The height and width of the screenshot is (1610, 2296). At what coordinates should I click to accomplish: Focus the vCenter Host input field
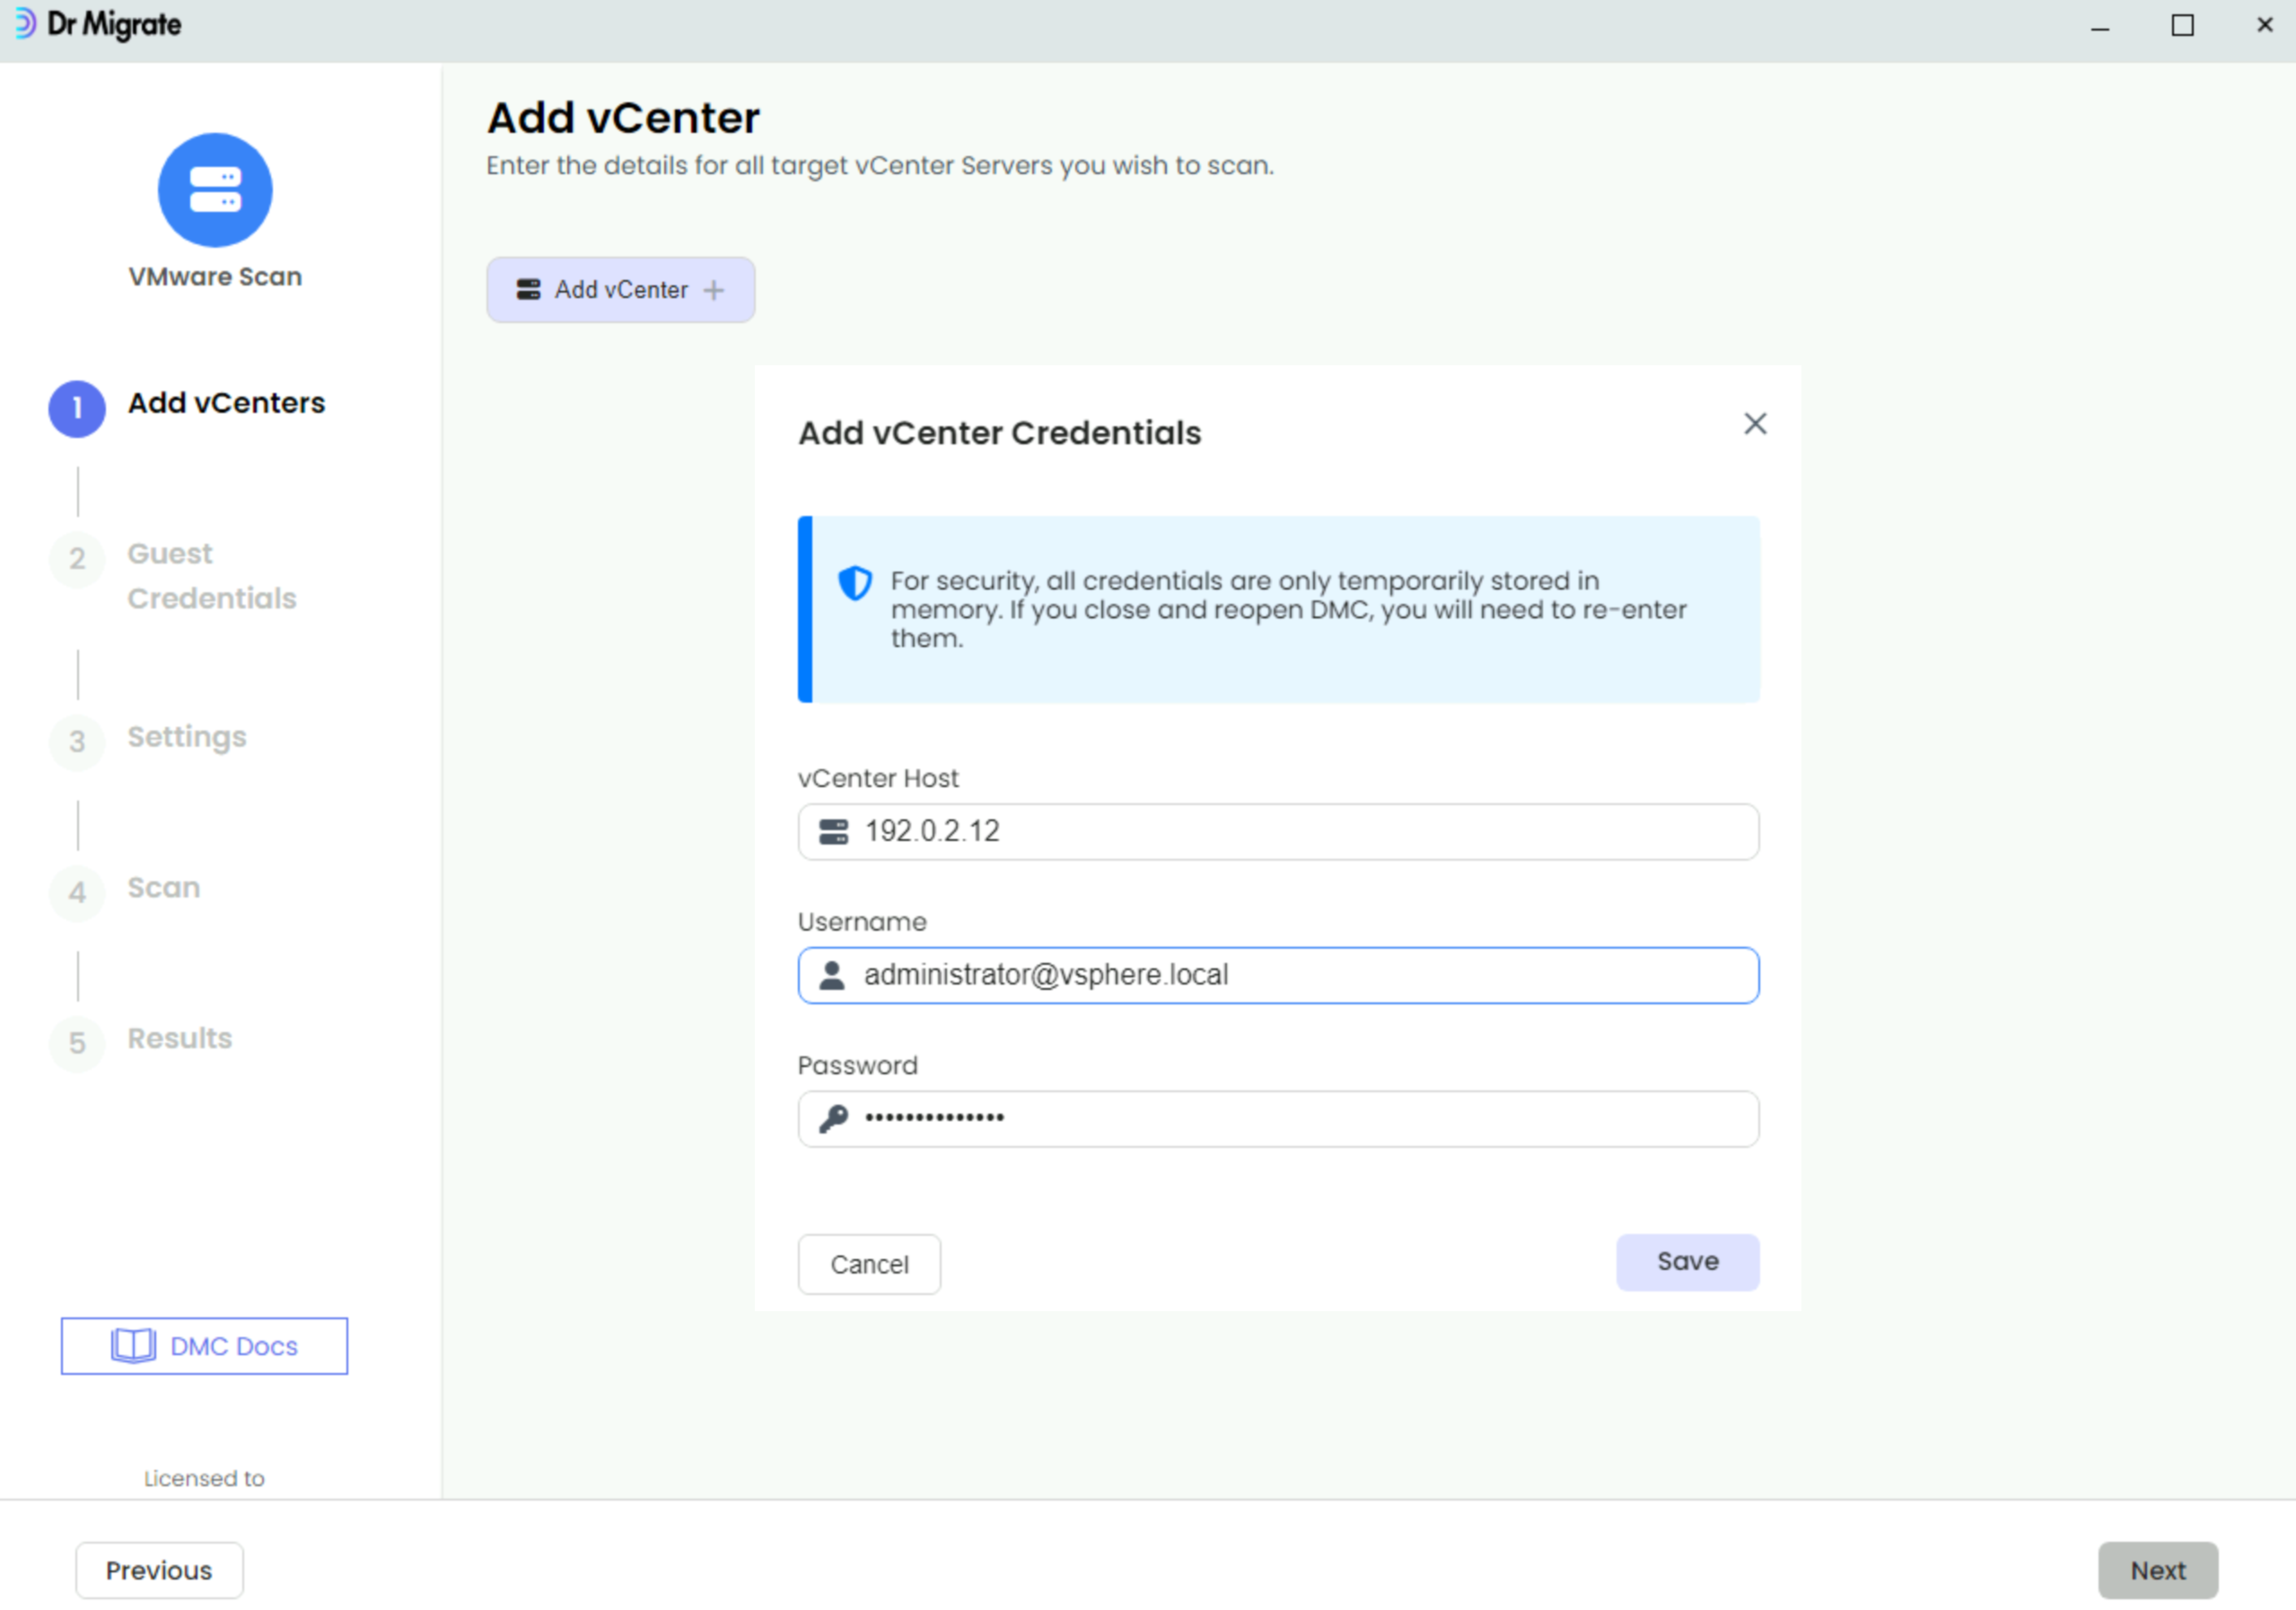click(1300, 832)
